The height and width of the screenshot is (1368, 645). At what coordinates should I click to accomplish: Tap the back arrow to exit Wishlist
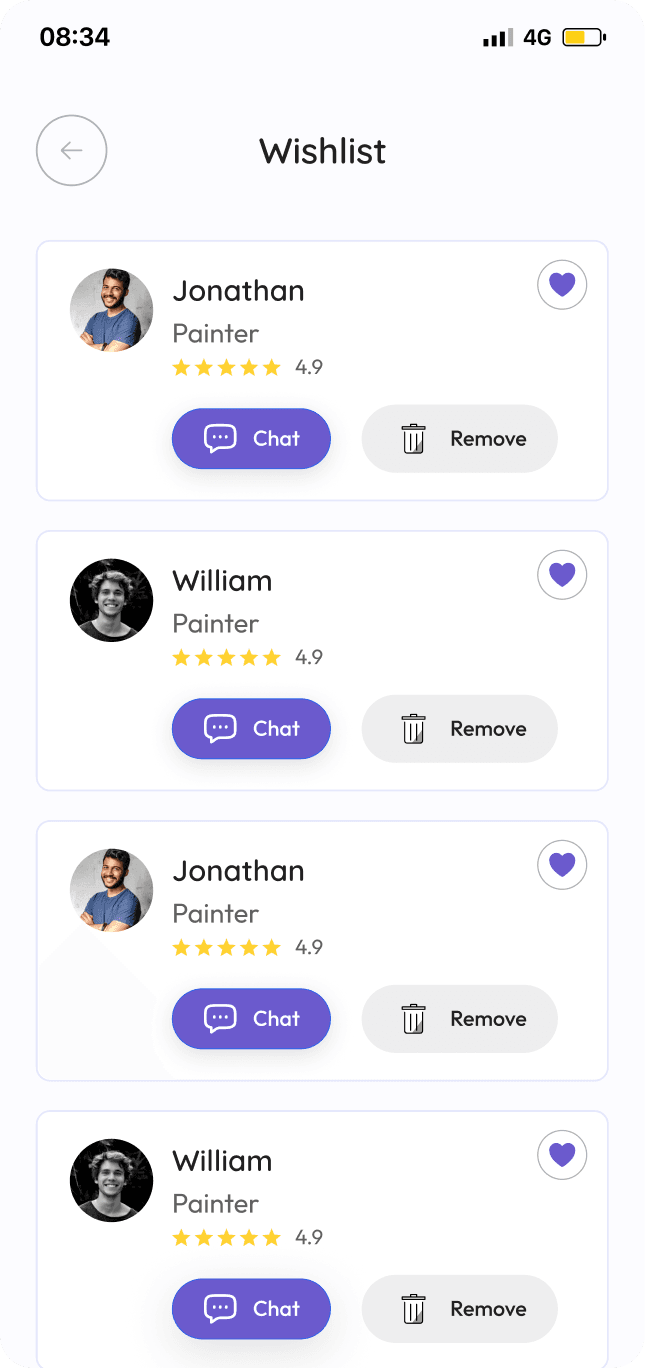[x=71, y=150]
